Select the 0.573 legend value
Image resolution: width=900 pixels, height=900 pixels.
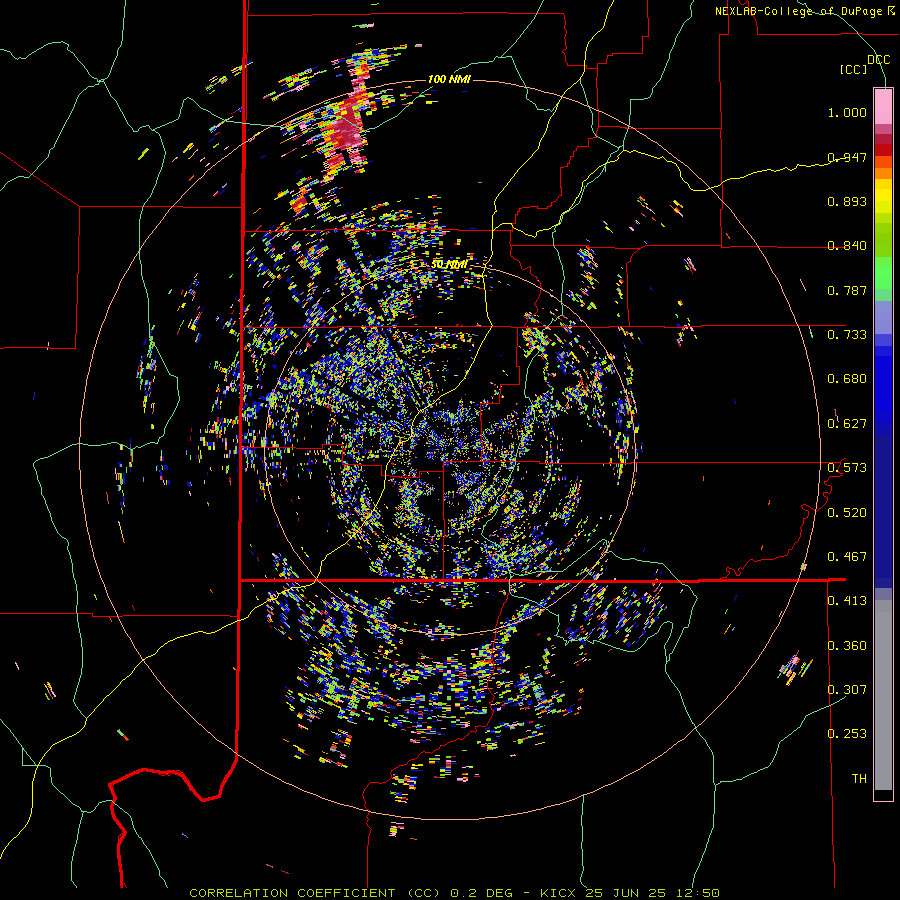(x=847, y=468)
